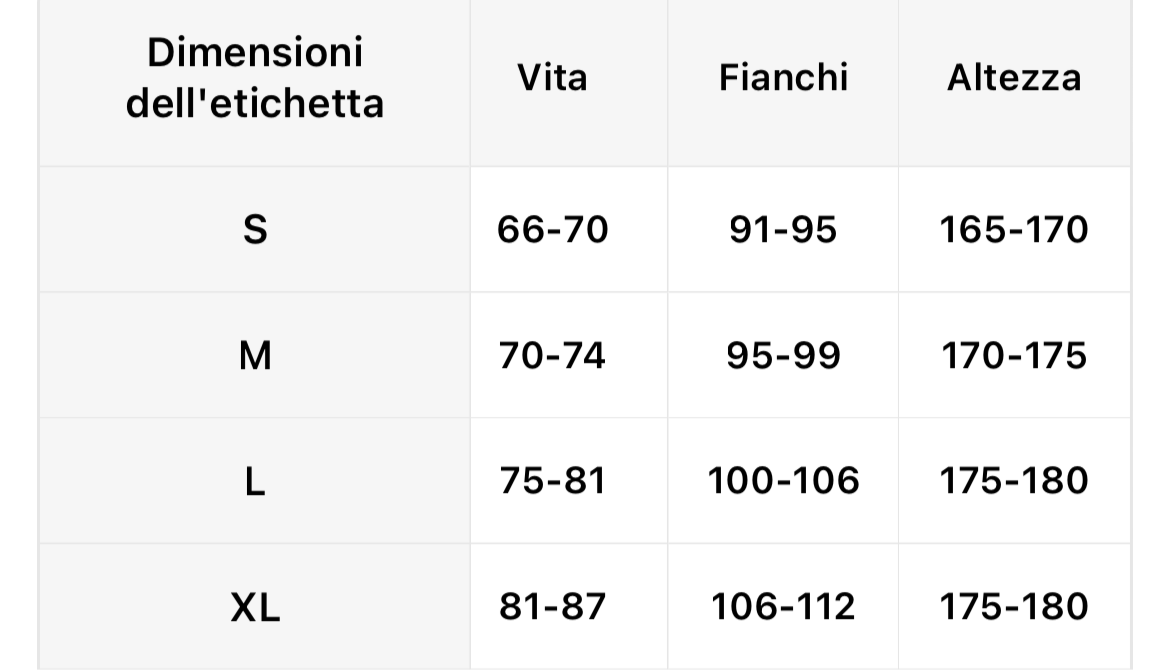The height and width of the screenshot is (670, 1170).
Task: Click the Fianchi column header
Action: coord(783,78)
